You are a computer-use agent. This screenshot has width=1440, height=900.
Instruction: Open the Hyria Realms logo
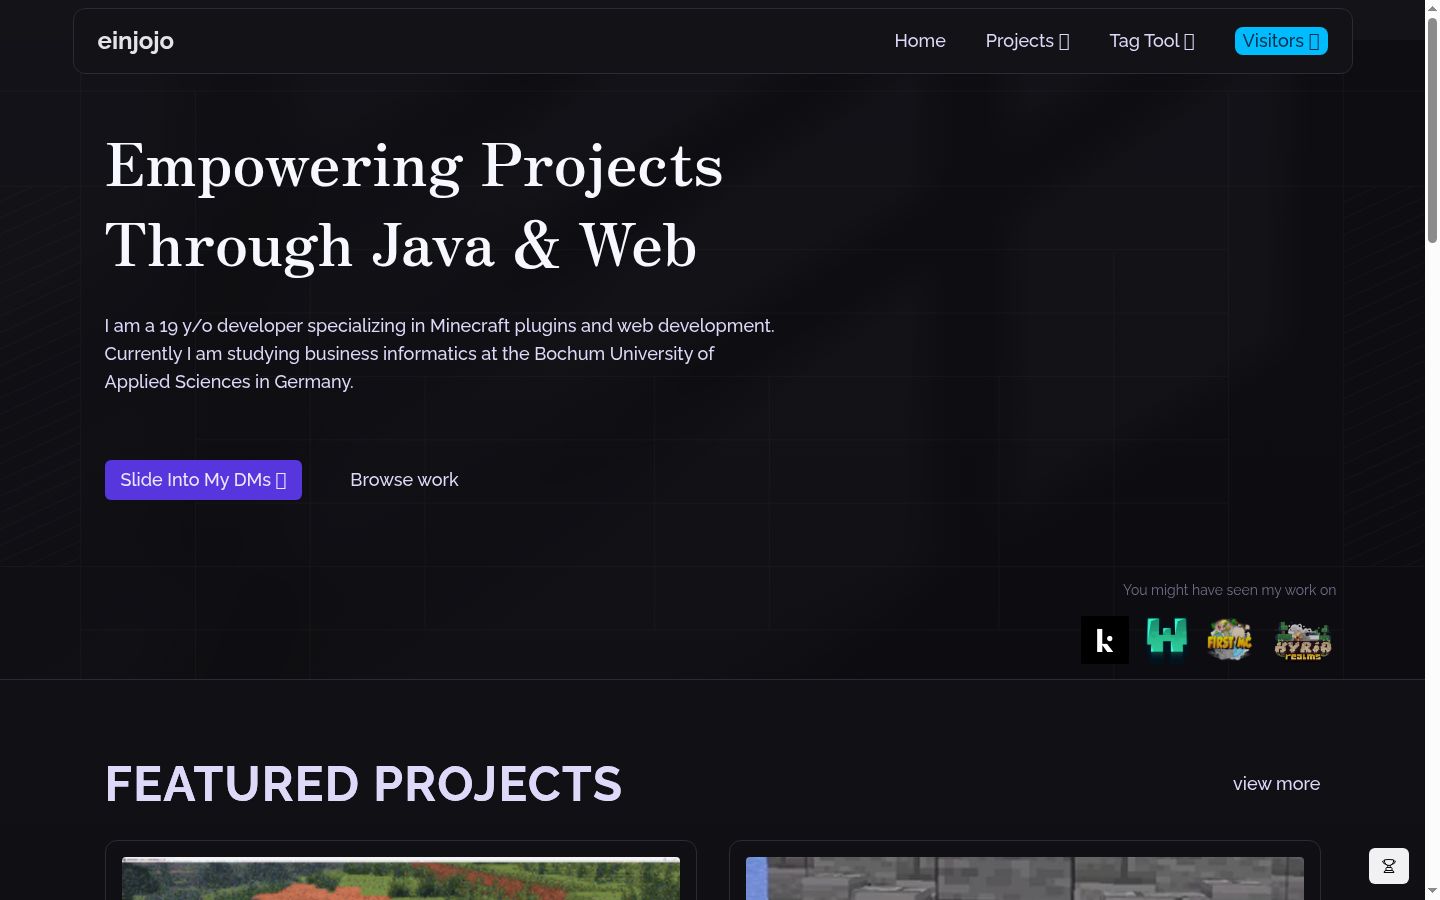click(1303, 640)
